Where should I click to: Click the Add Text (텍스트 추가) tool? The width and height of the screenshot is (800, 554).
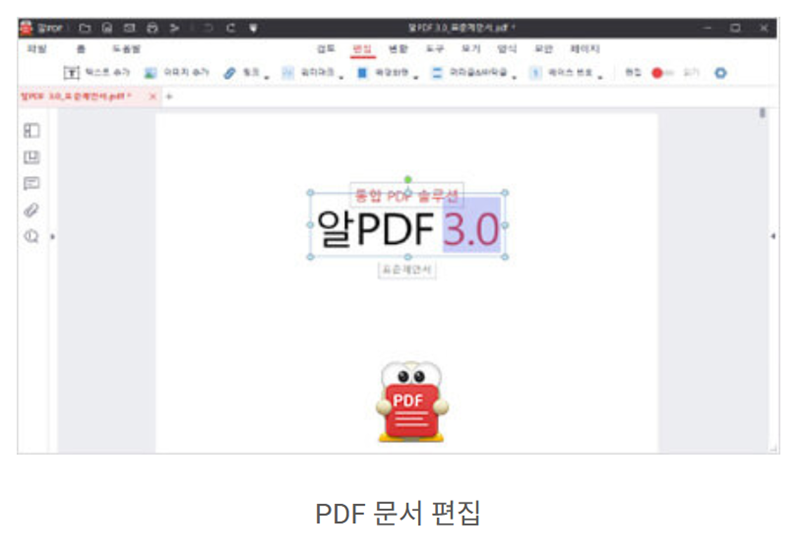click(96, 73)
